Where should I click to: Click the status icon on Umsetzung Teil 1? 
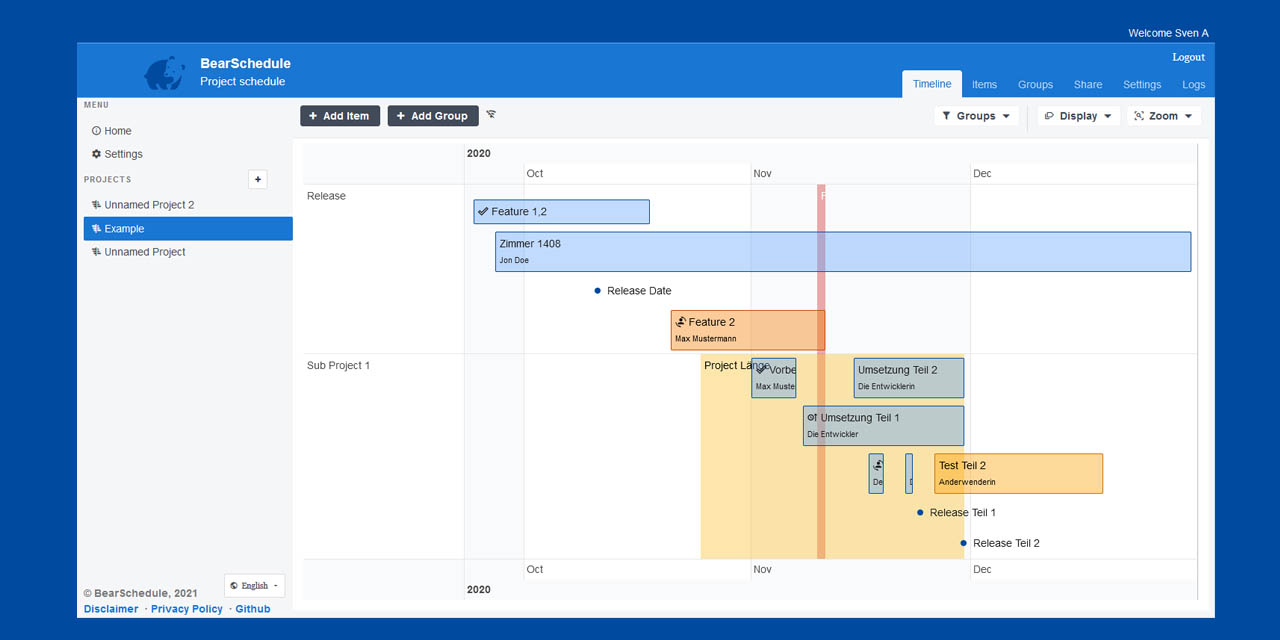click(x=812, y=417)
